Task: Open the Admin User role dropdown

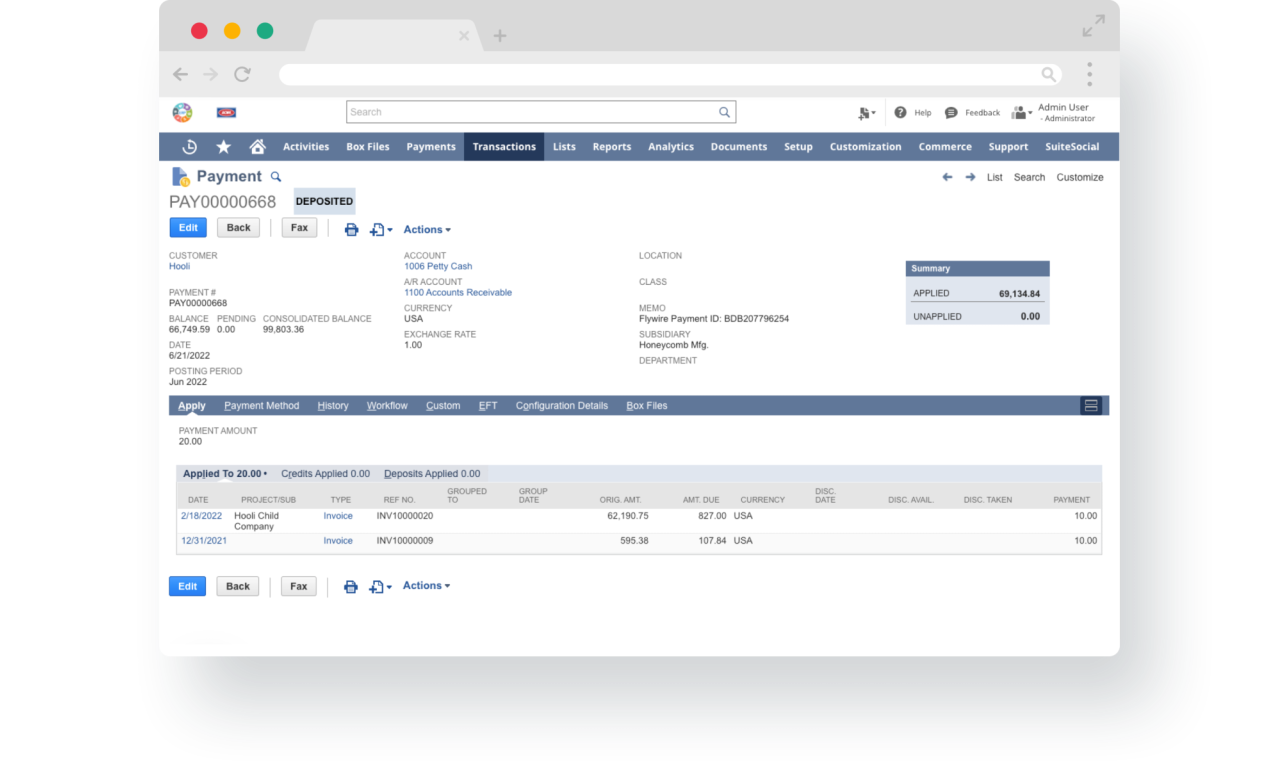Action: [x=1020, y=112]
